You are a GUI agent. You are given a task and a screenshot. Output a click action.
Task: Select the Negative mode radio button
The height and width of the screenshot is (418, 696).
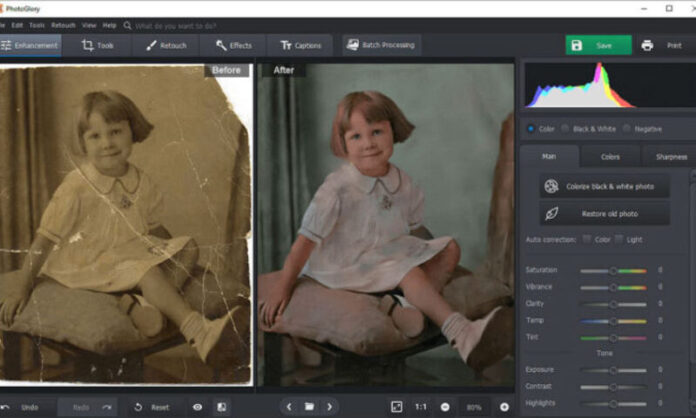(x=627, y=128)
